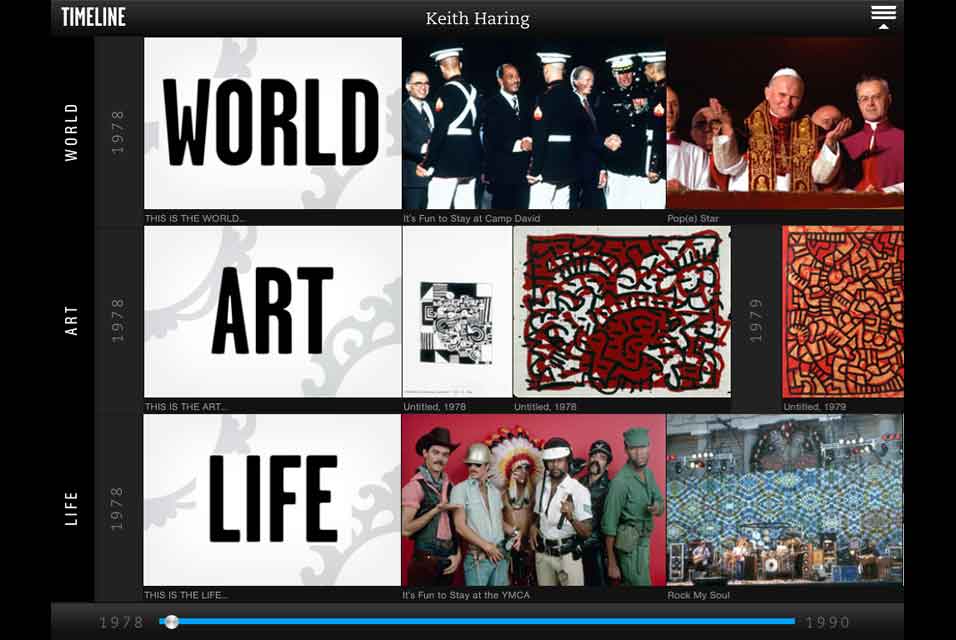Viewport: 956px width, 640px height.
Task: Select the WORLD row label
Action: point(71,132)
